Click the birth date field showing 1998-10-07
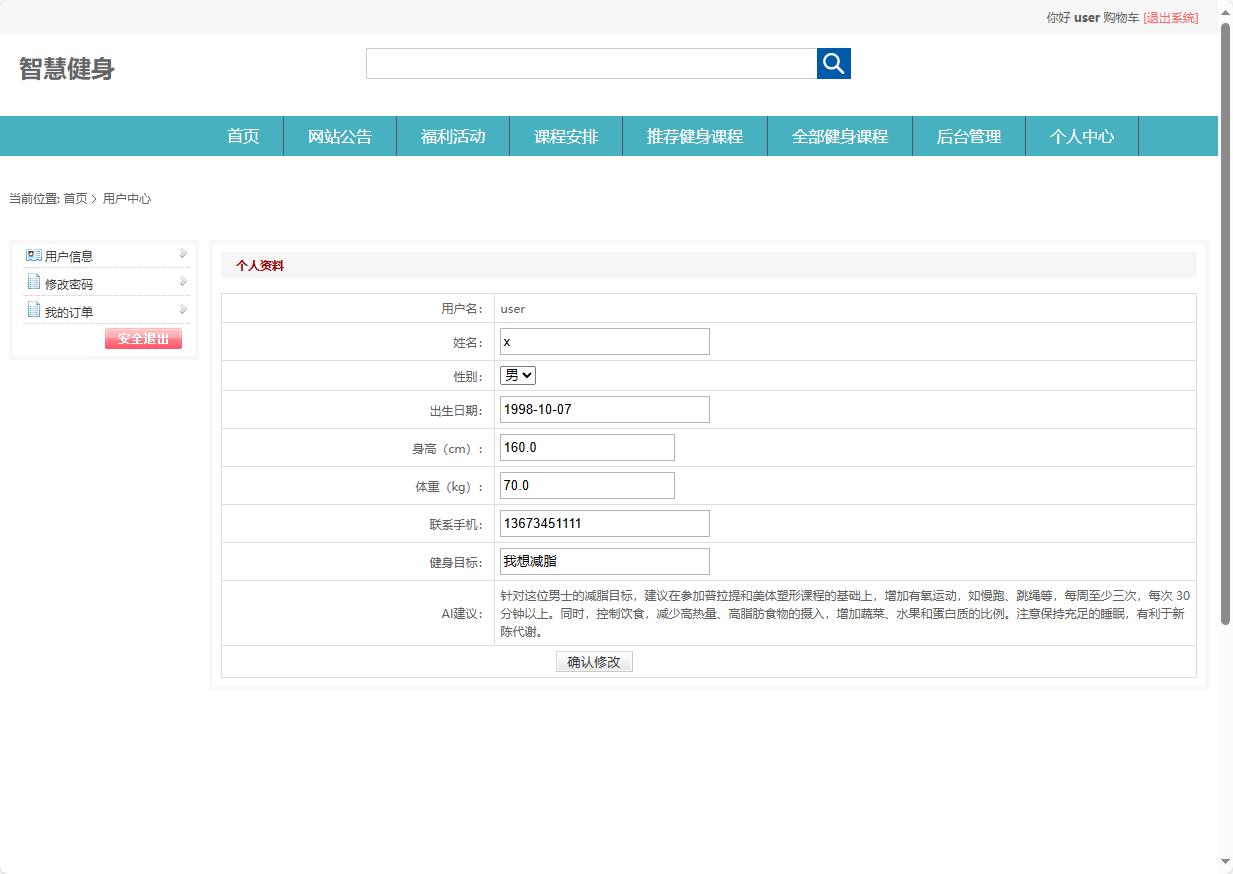 604,409
